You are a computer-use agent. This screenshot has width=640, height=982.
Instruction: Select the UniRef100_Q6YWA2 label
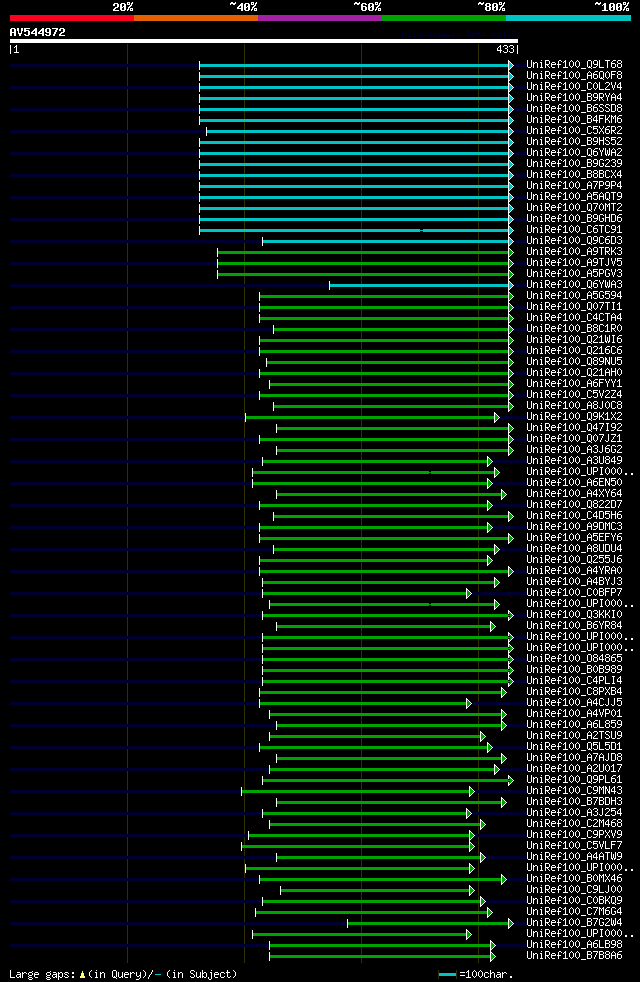[x=574, y=153]
